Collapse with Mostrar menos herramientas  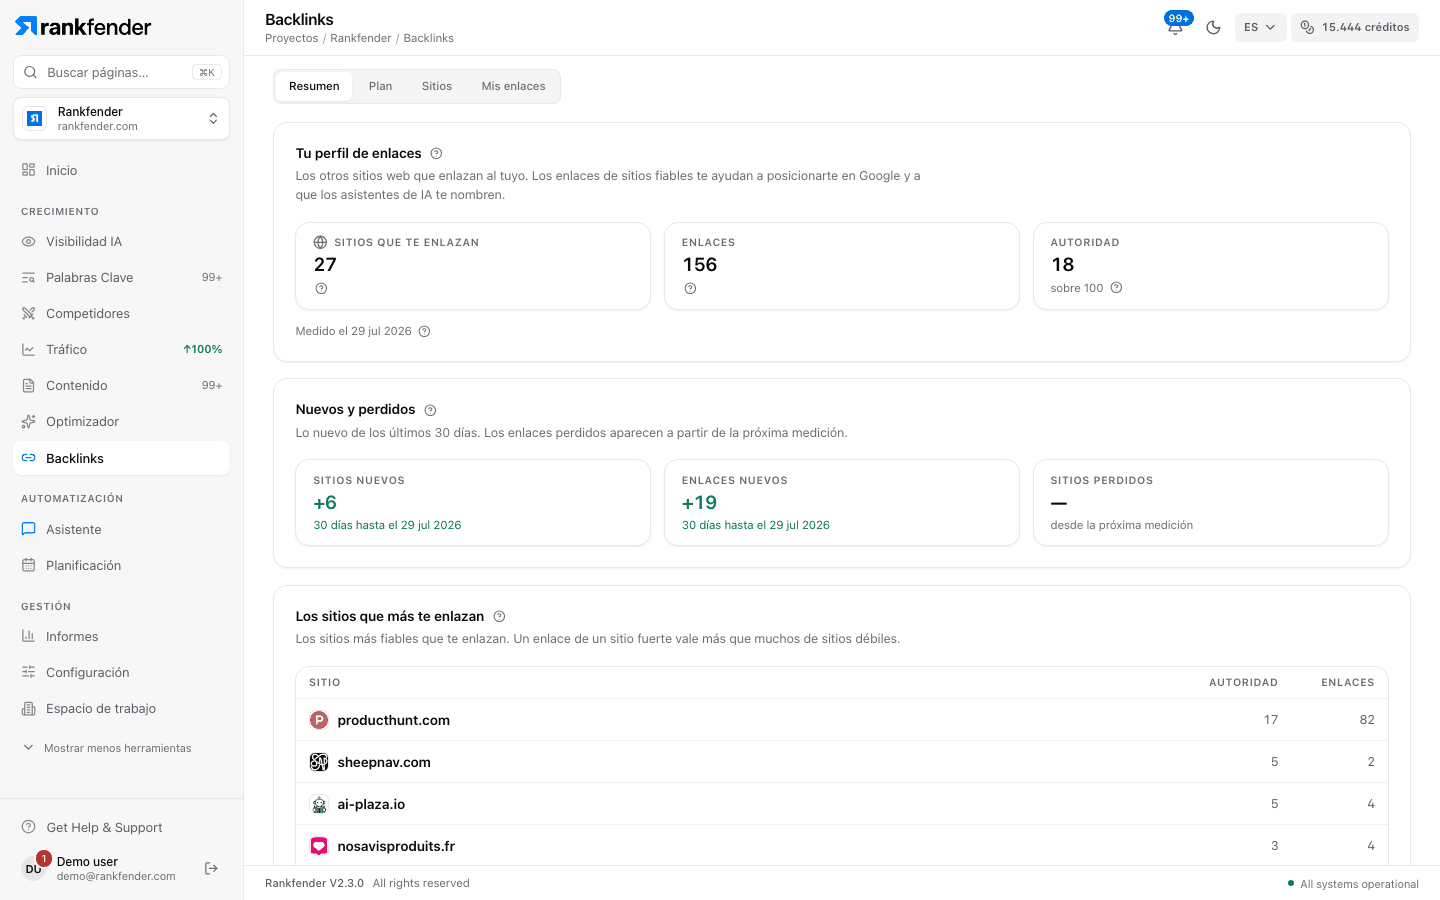[107, 748]
